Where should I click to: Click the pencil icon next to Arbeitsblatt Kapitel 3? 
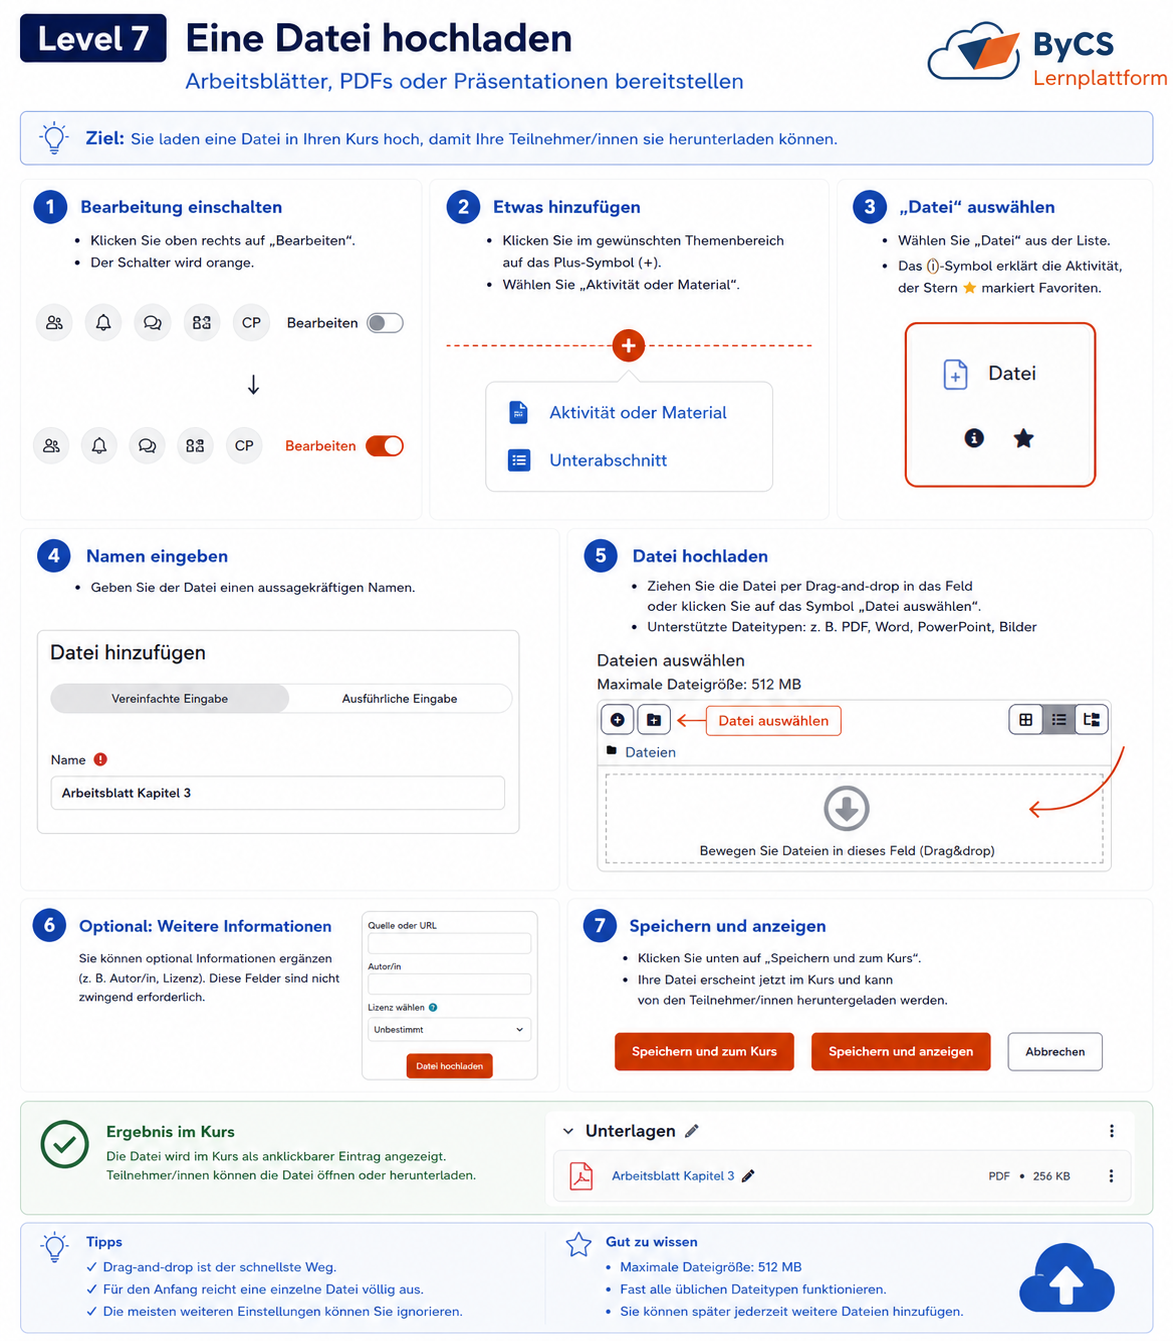pyautogui.click(x=748, y=1176)
